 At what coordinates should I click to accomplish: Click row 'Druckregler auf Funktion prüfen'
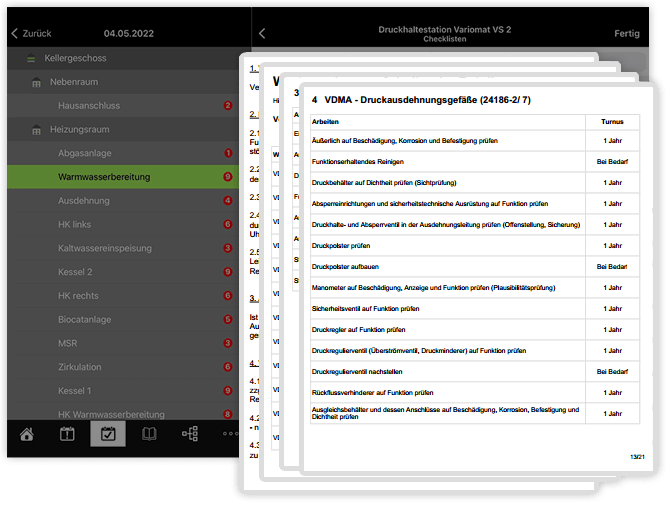pyautogui.click(x=475, y=330)
